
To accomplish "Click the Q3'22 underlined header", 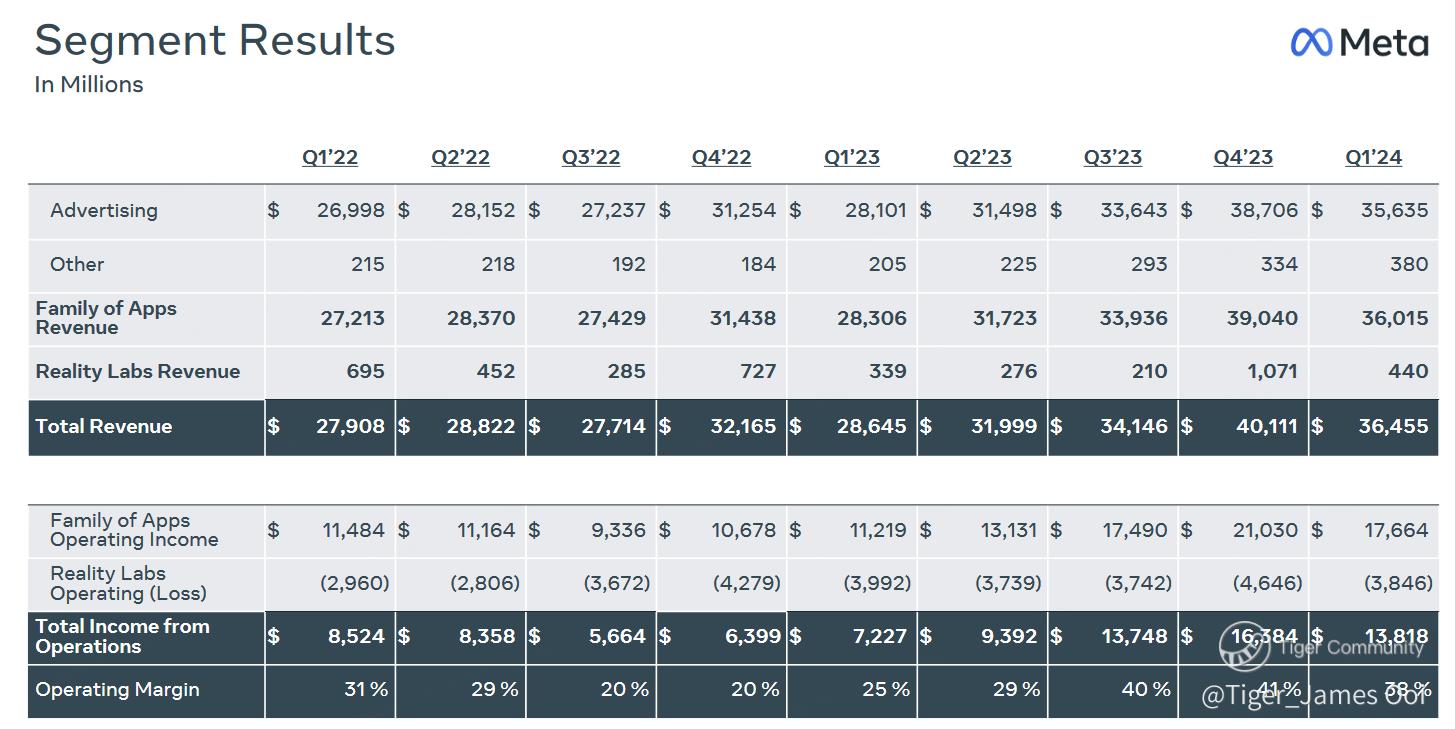I will coord(591,157).
